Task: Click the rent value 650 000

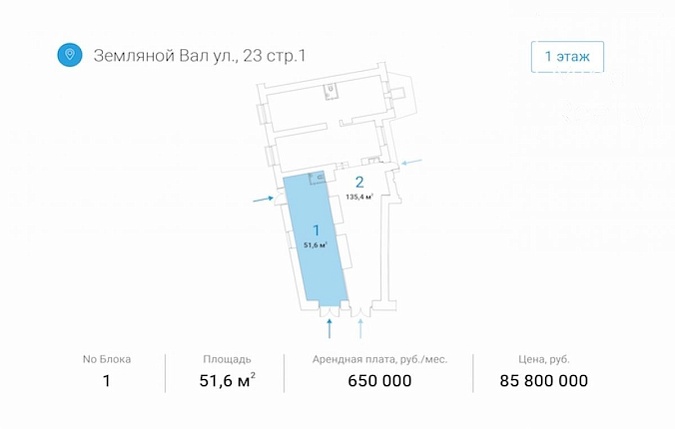Action: click(x=380, y=381)
